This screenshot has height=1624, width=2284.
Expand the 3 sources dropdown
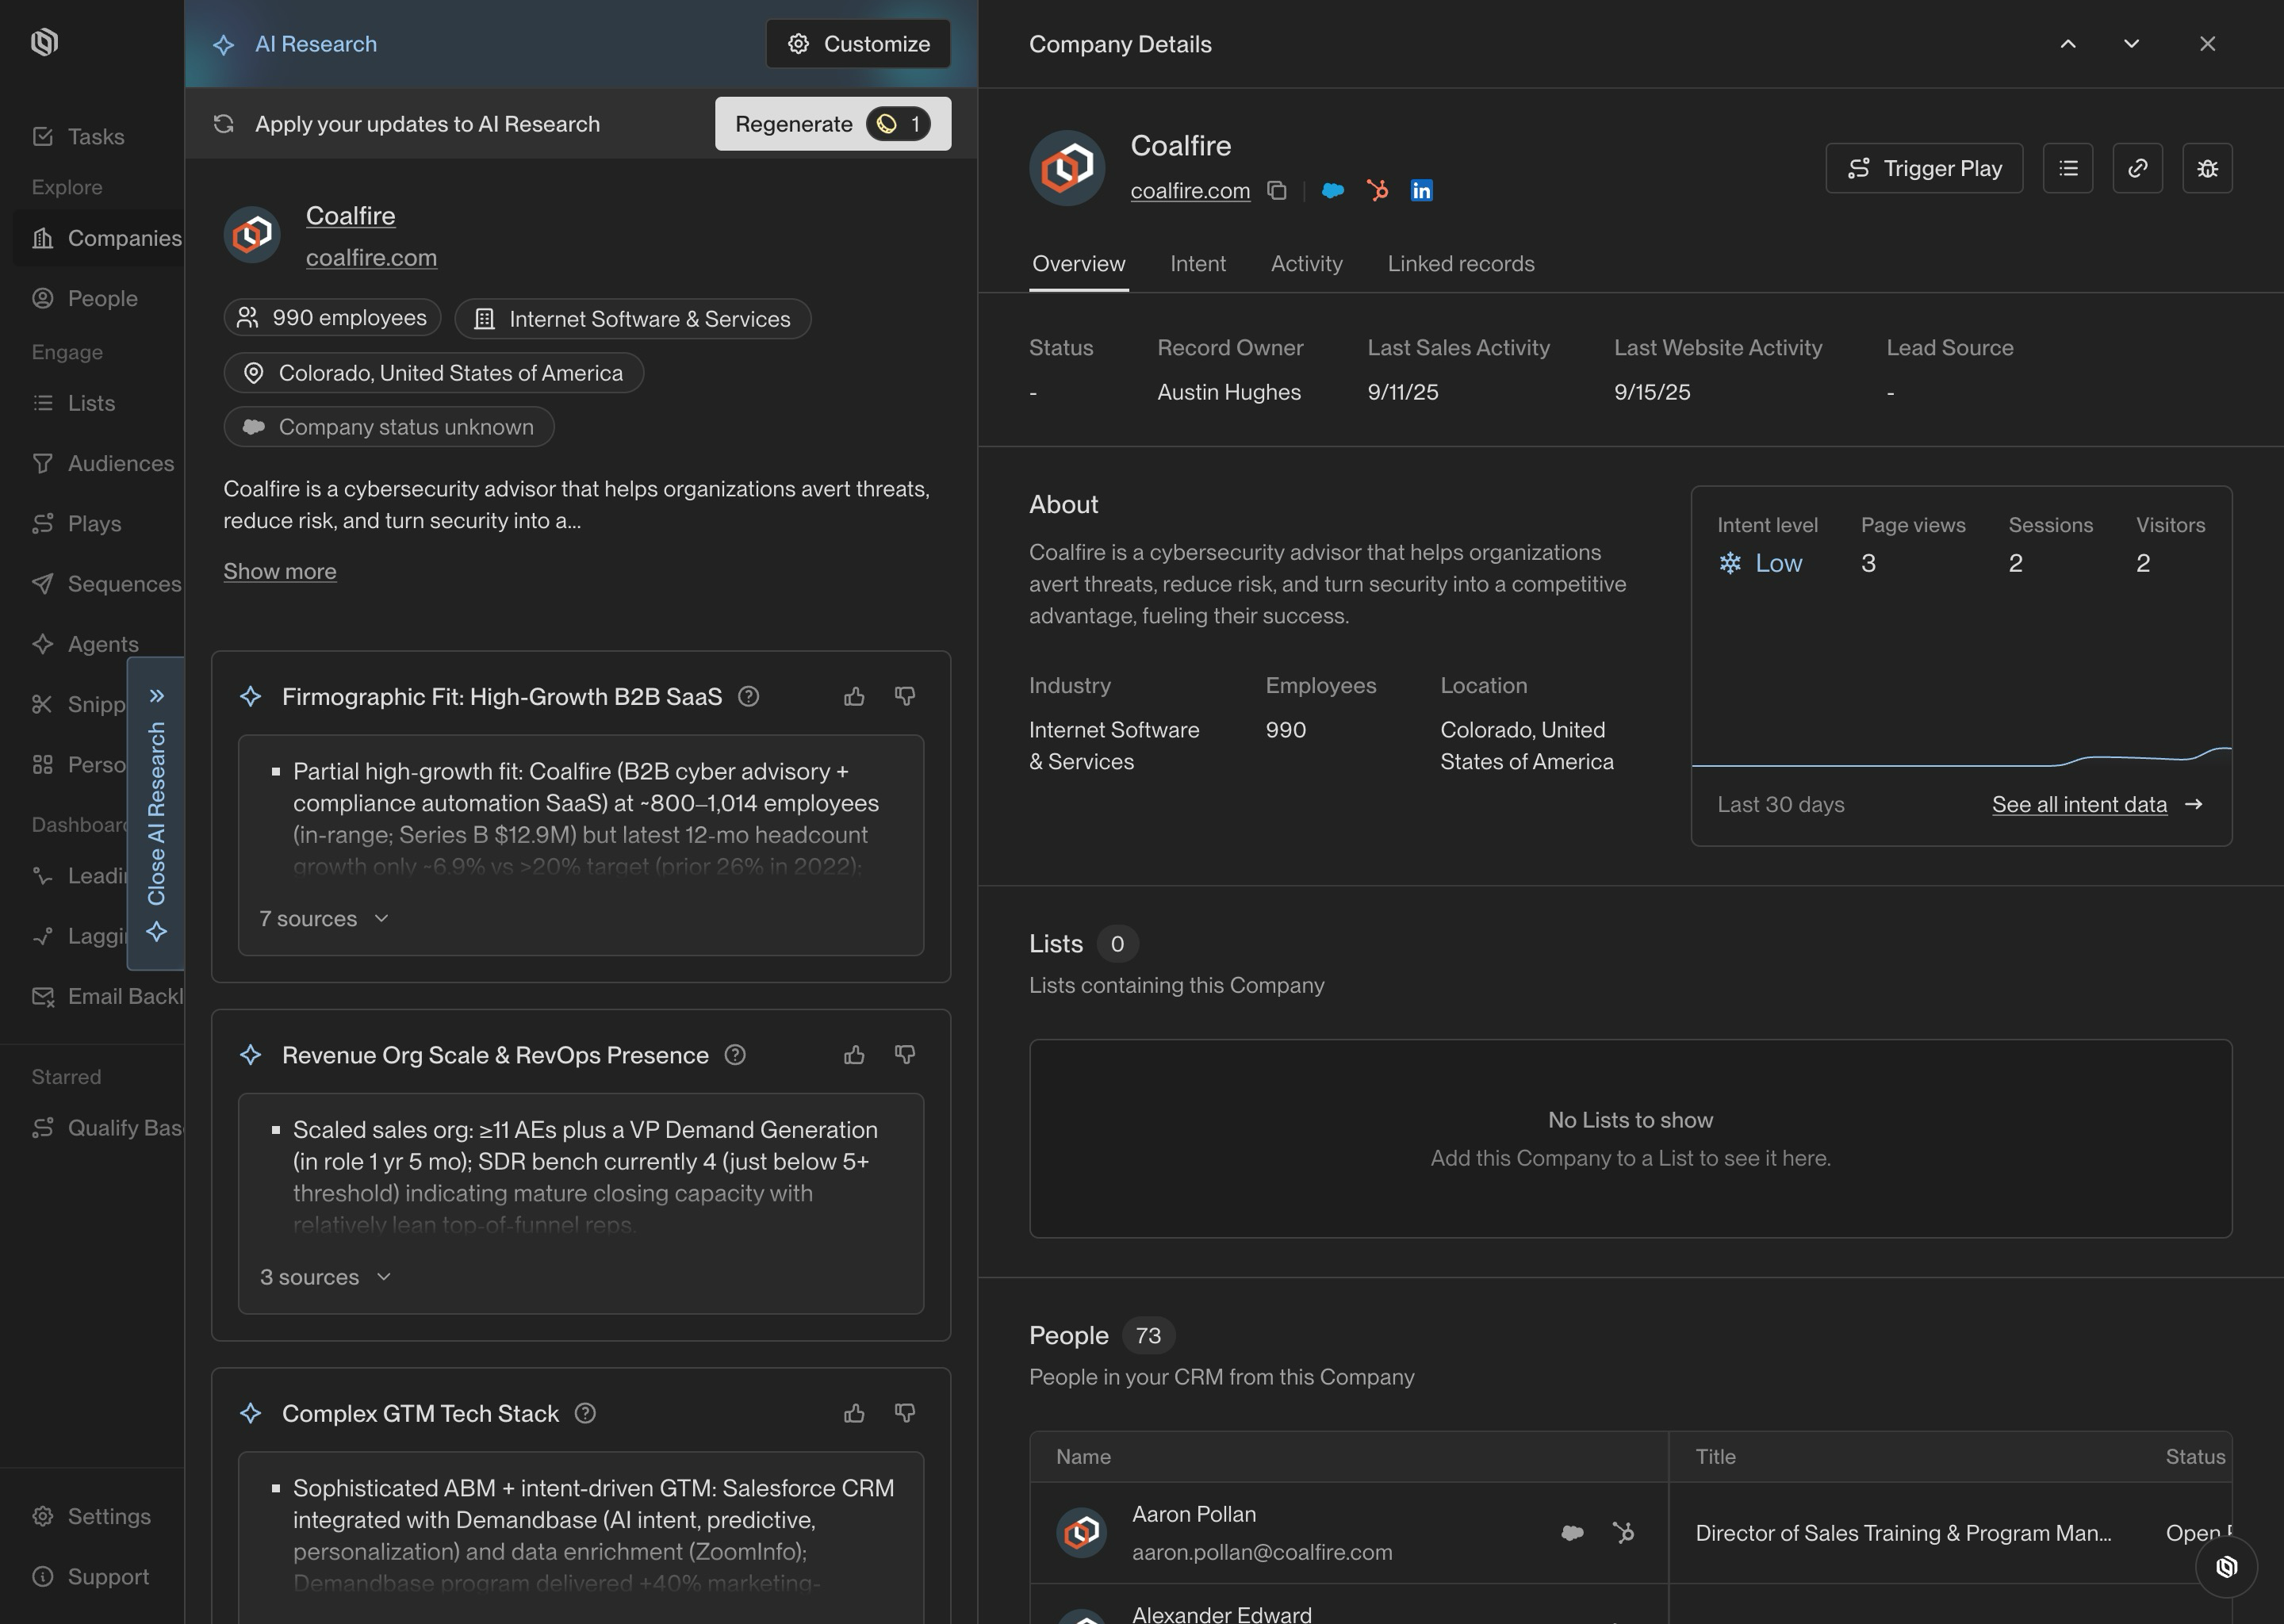[x=325, y=1277]
